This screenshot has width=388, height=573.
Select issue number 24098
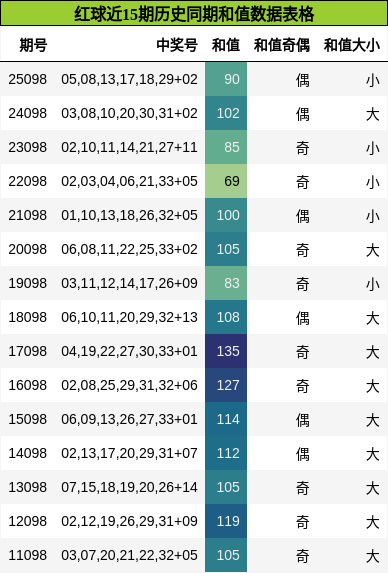coord(28,113)
